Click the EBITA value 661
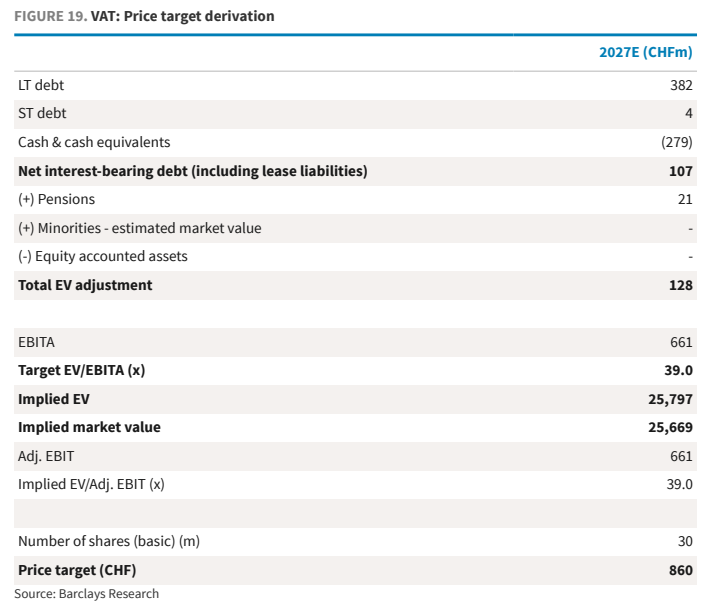Image resolution: width=711 pixels, height=615 pixels. click(x=681, y=342)
